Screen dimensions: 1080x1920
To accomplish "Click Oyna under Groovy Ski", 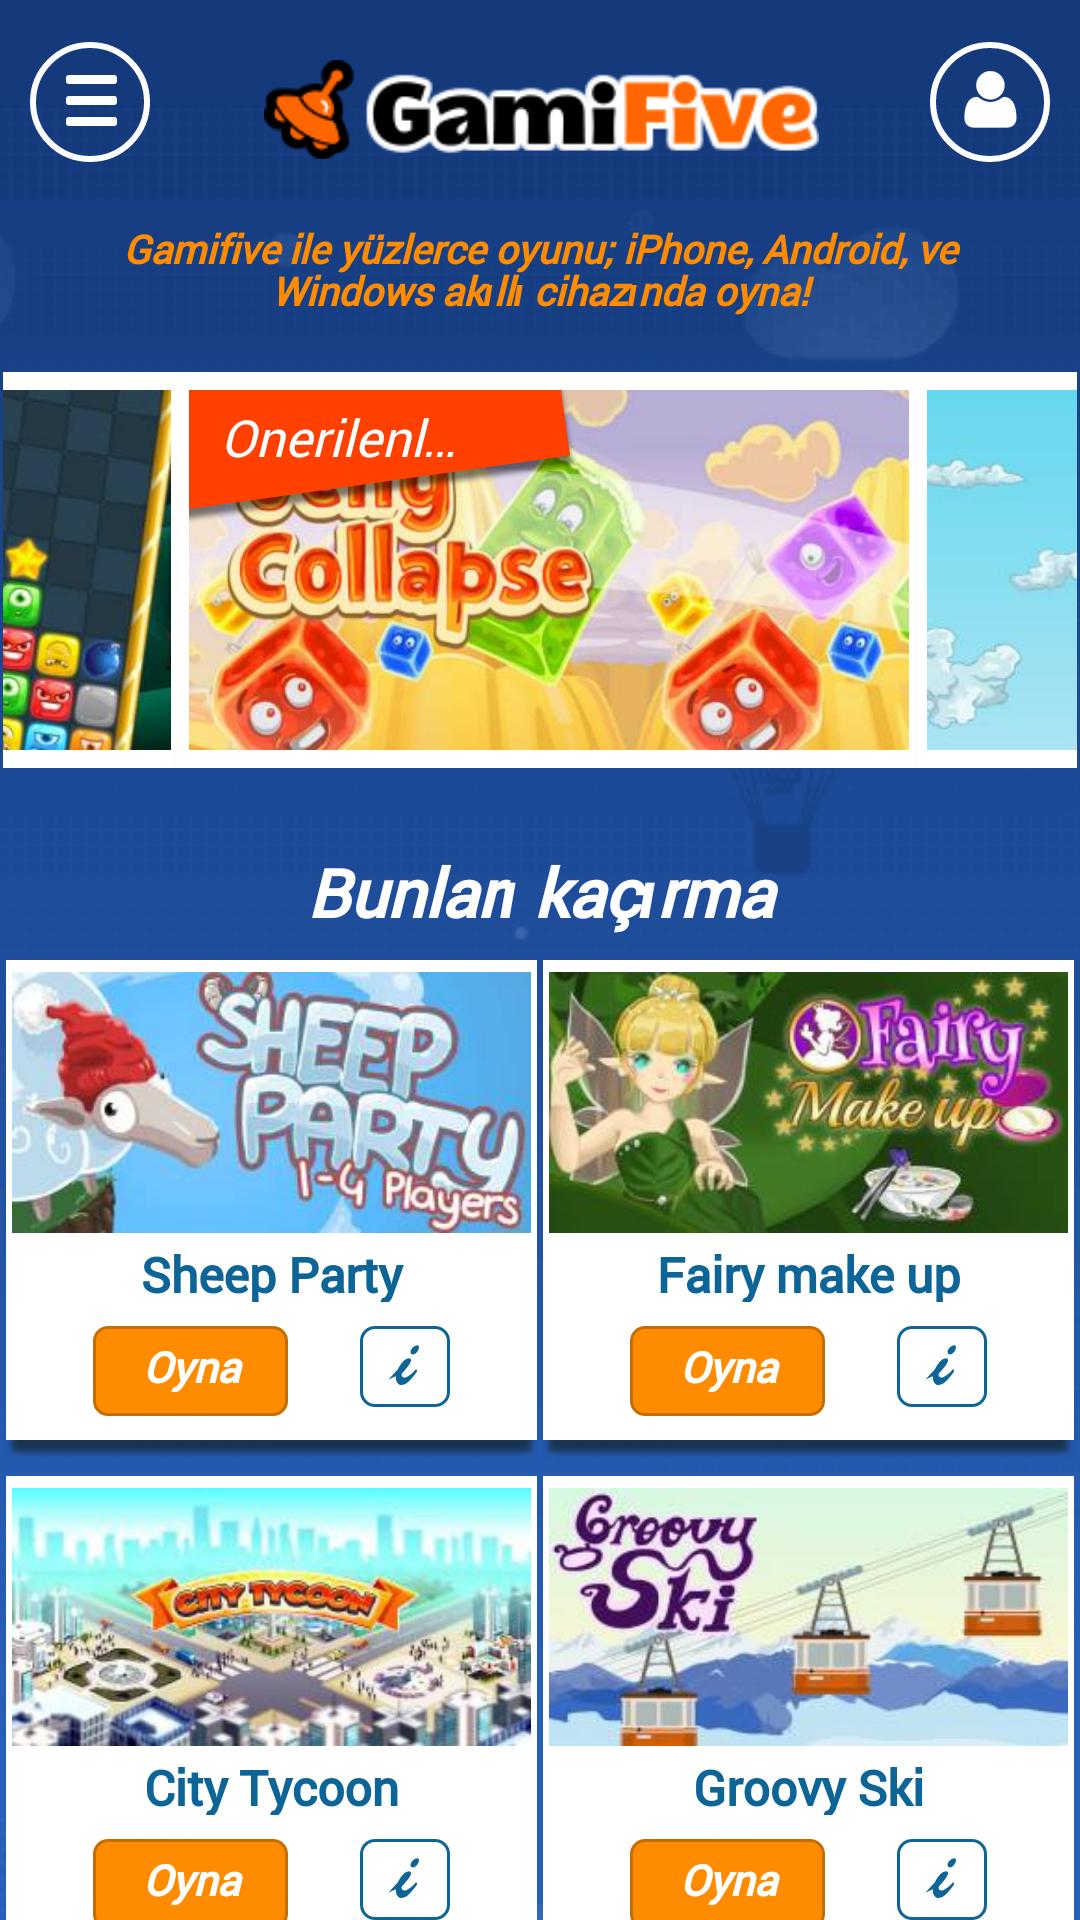I will coord(727,1880).
